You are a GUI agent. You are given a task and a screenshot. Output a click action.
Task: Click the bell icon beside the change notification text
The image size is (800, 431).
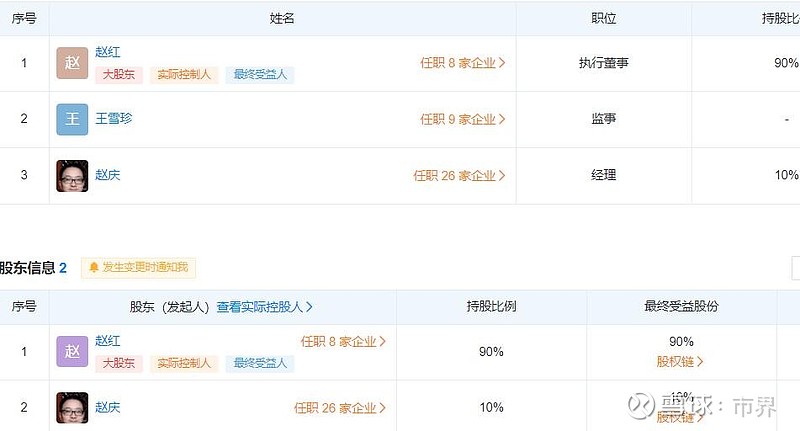[94, 268]
